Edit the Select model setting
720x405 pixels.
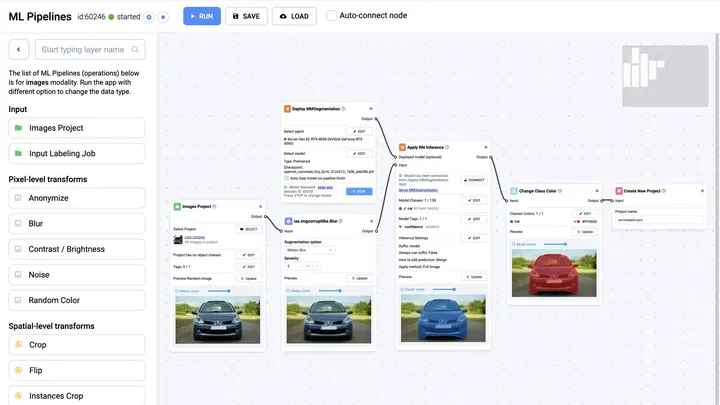(x=359, y=153)
